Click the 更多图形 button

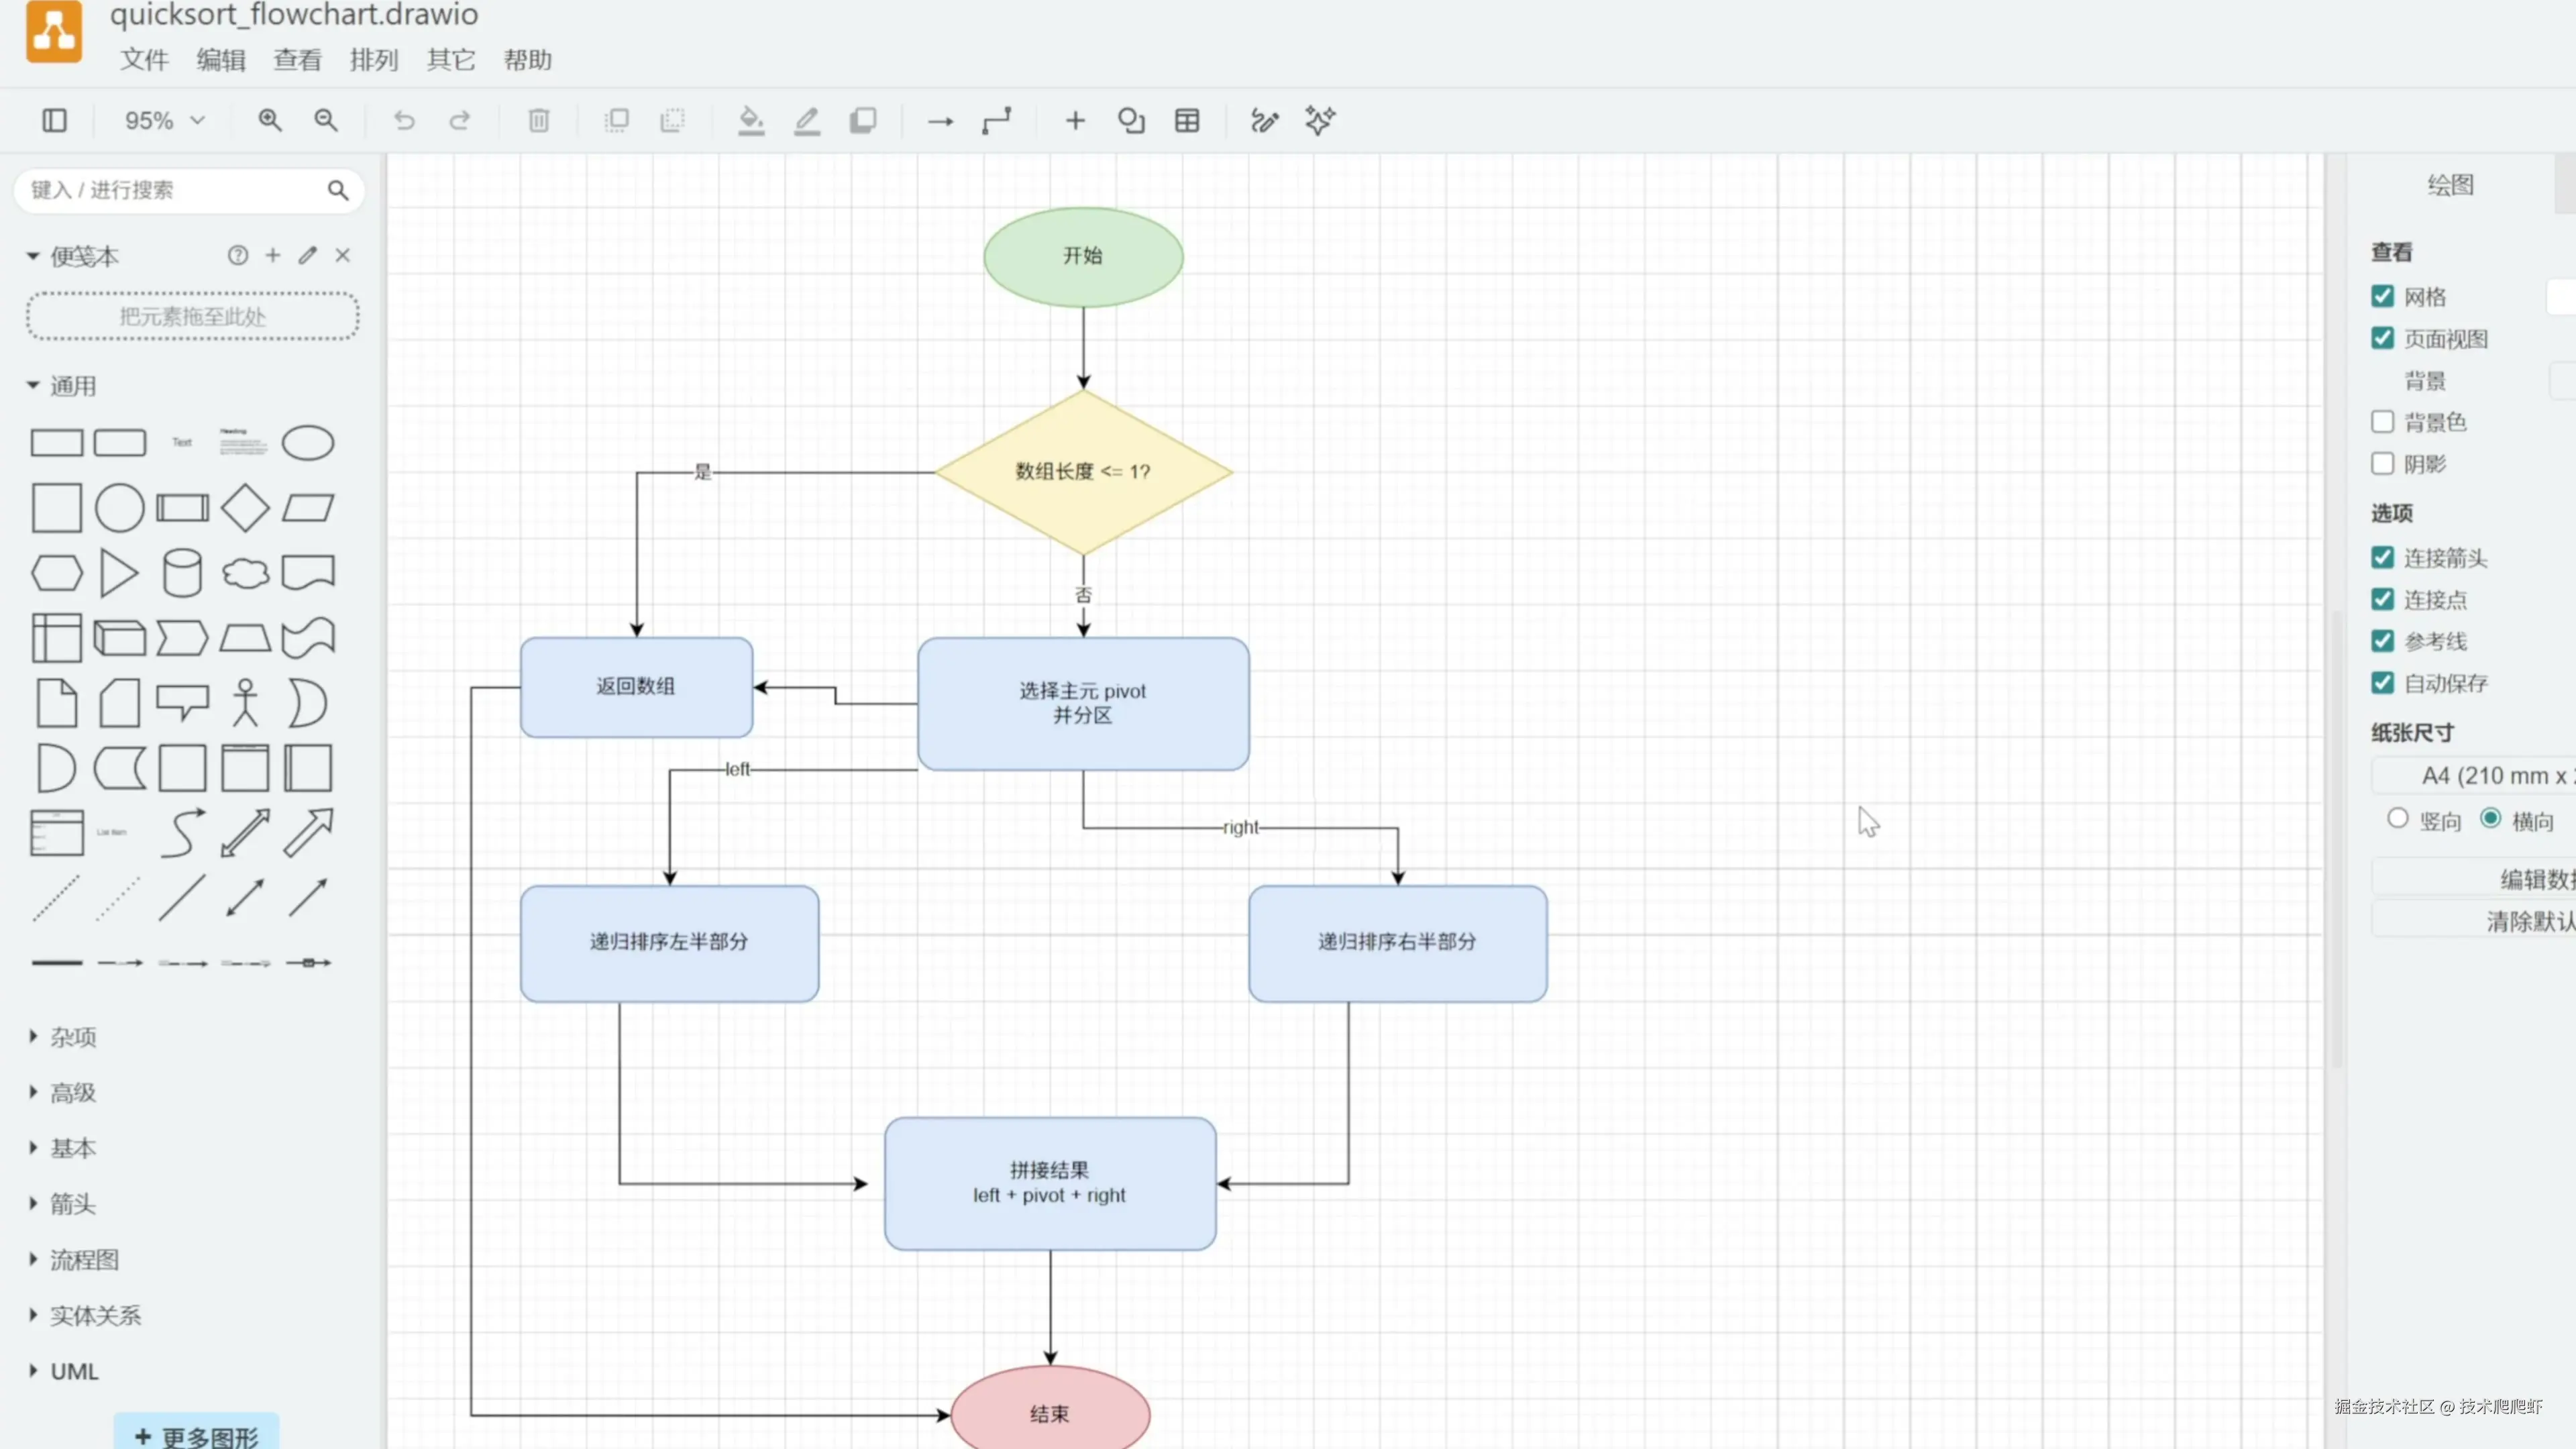[197, 1435]
